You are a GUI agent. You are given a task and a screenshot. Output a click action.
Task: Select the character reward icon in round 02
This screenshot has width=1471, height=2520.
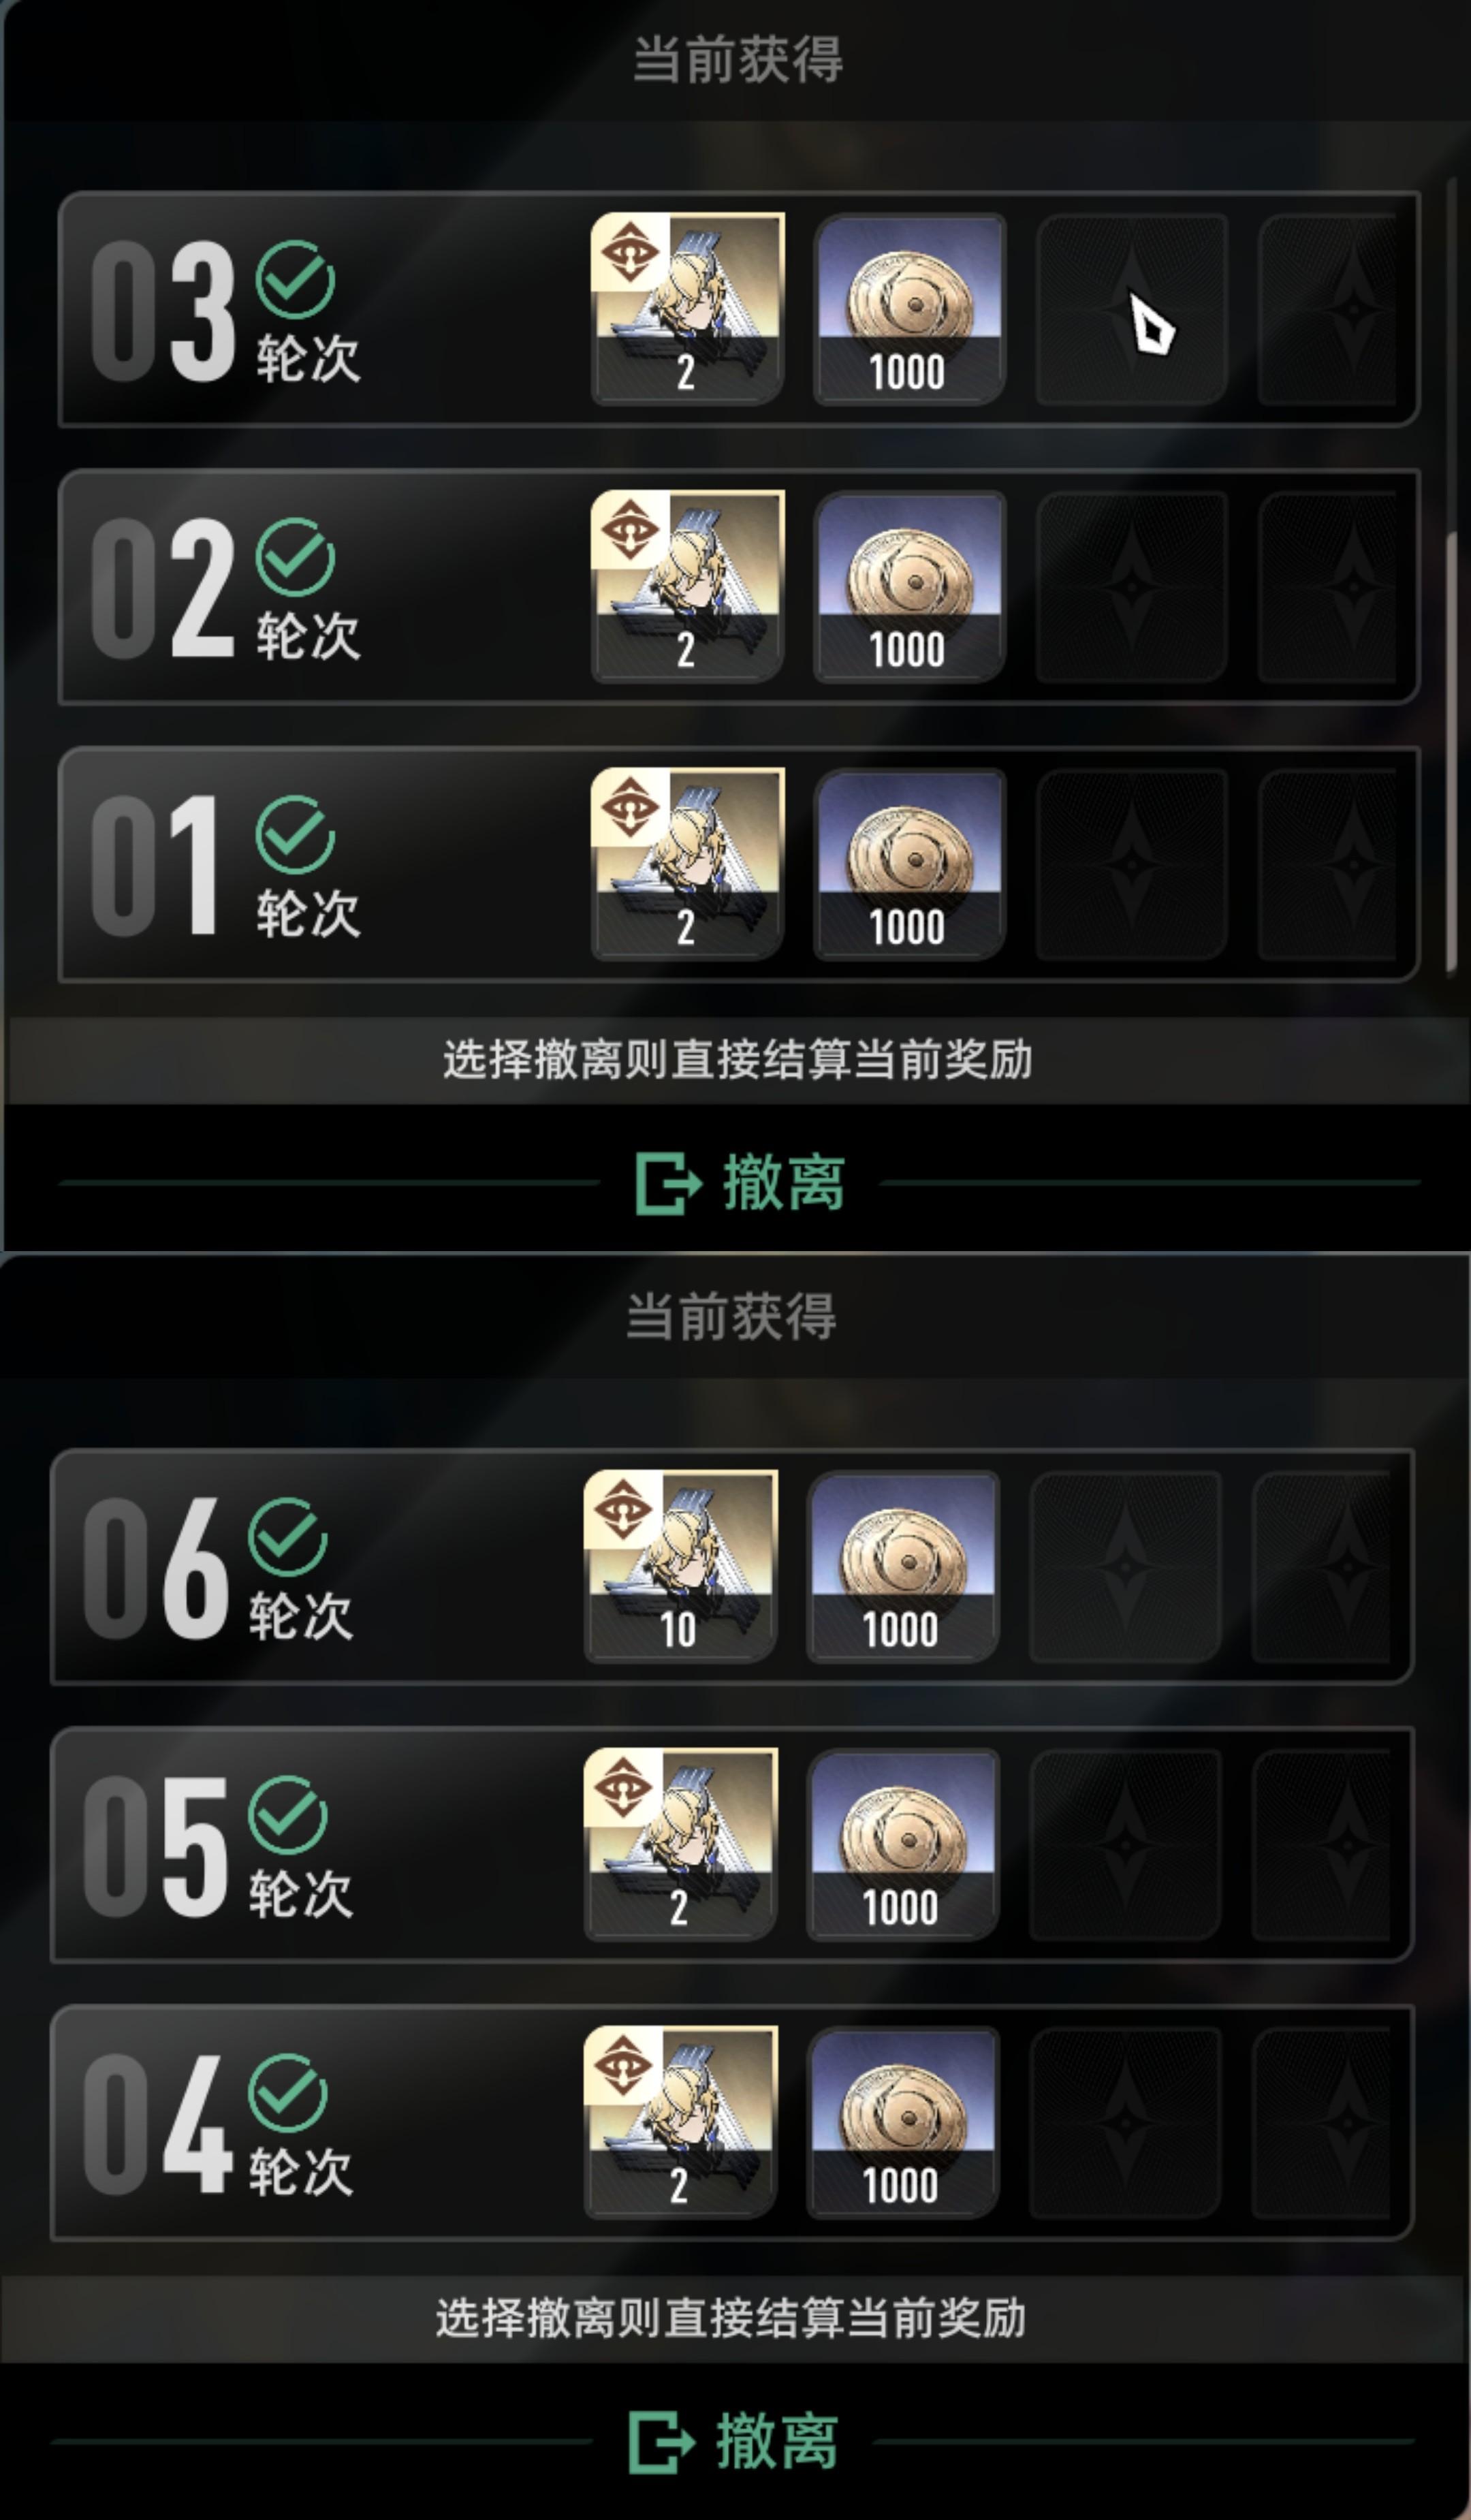(x=687, y=587)
